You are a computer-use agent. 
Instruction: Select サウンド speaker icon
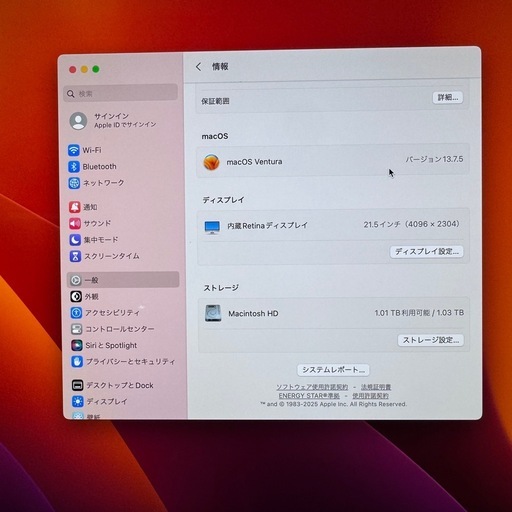(x=75, y=223)
